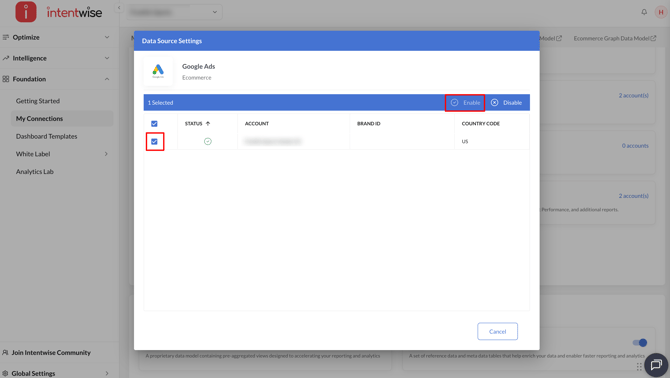Click the Enable button in selection bar
Screen dimensions: 670x378
465,103
